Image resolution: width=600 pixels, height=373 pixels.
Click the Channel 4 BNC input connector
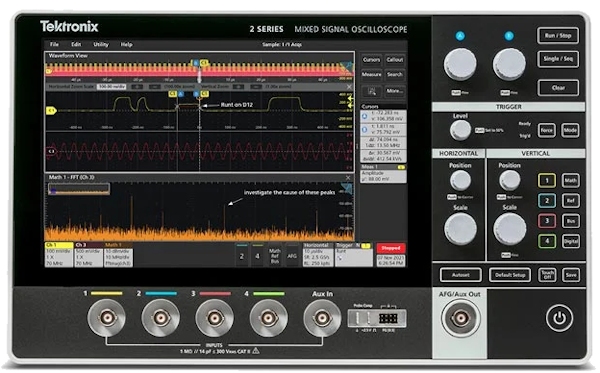pos(268,318)
